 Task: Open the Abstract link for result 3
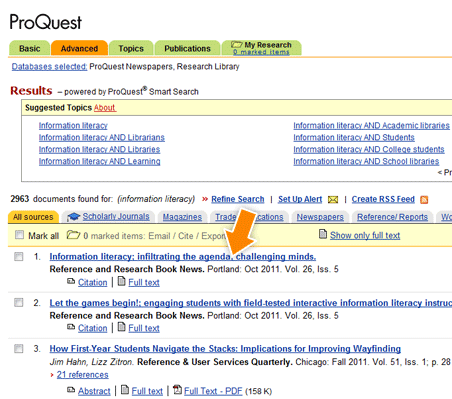coord(94,391)
